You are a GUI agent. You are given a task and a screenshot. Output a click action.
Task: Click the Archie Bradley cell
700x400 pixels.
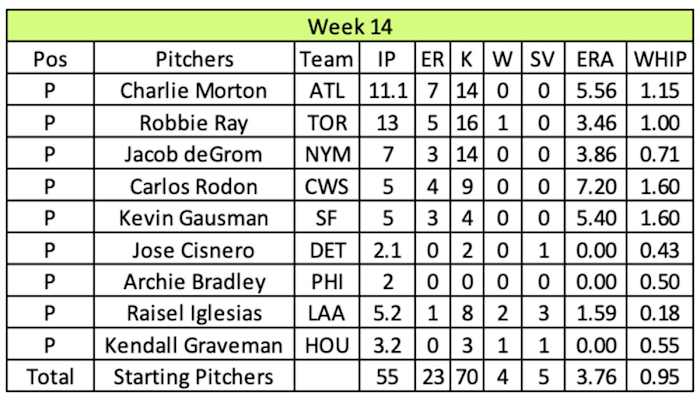(x=194, y=282)
